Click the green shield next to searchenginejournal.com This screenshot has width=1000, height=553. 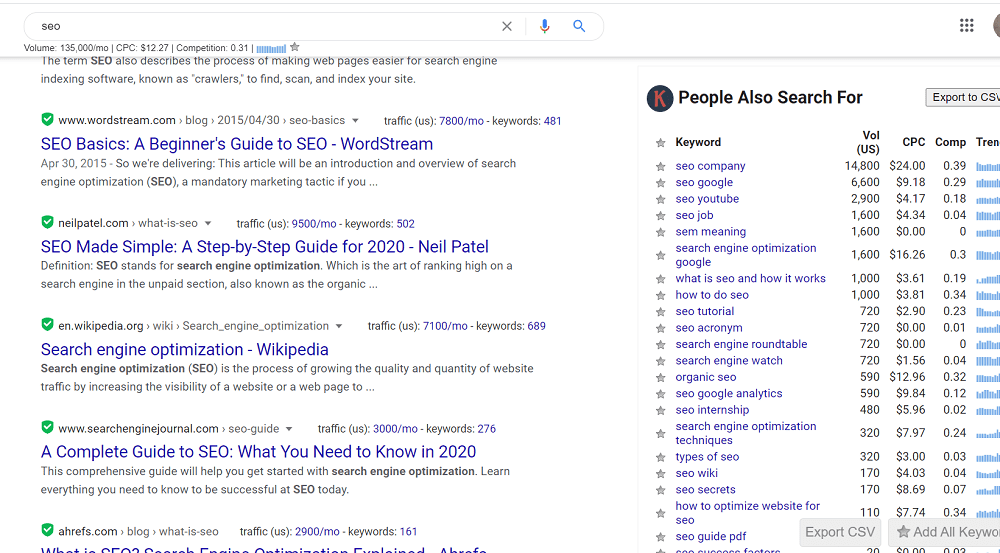click(47, 427)
